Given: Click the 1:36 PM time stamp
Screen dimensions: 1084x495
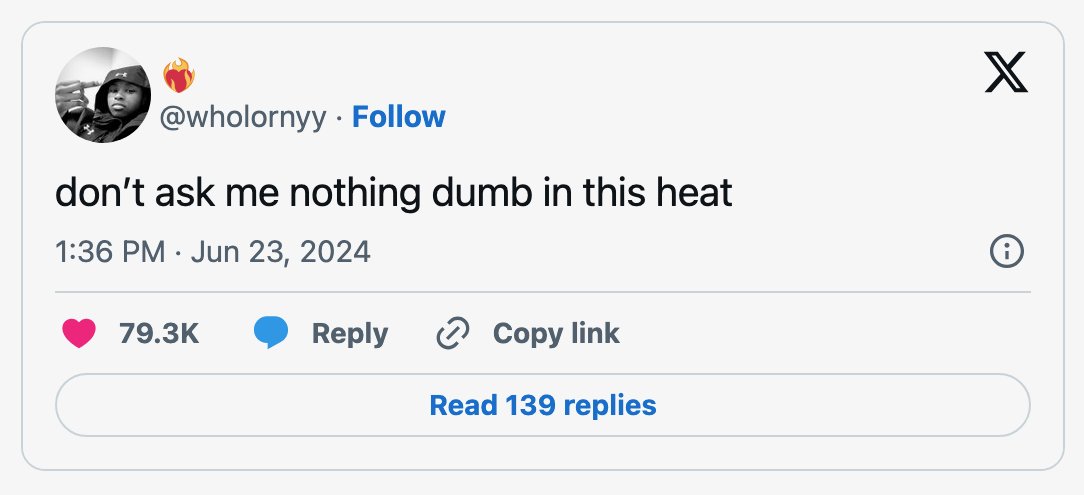Looking at the screenshot, I should pos(111,252).
